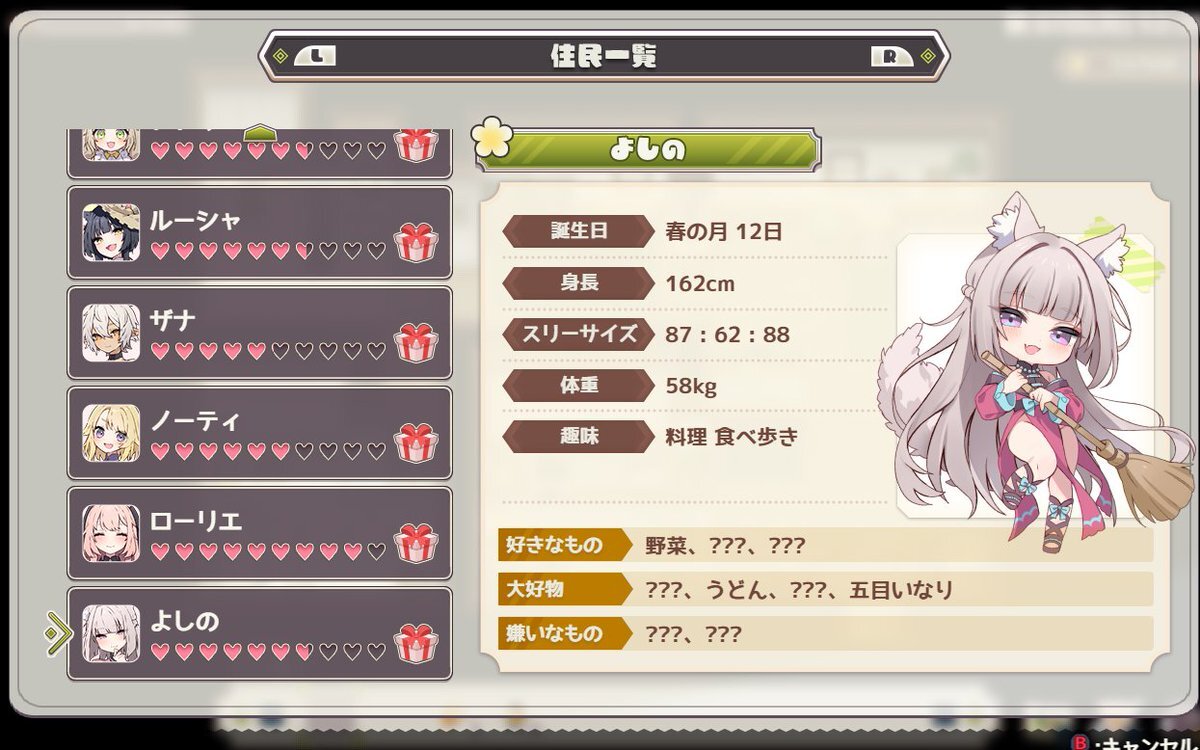Image resolution: width=1200 pixels, height=750 pixels.
Task: Click gift box icon for ノーティ
Action: point(416,442)
